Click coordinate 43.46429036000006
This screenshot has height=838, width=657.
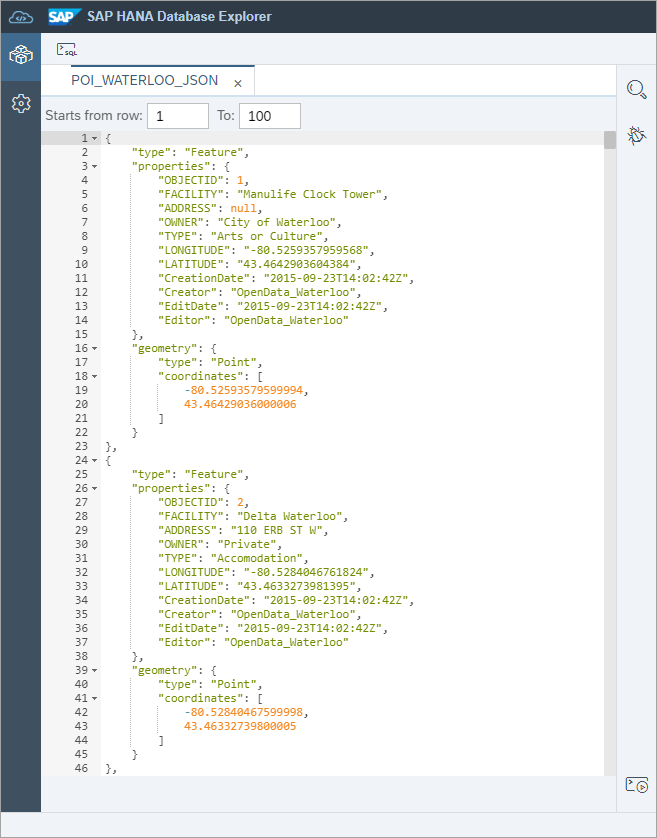click(240, 404)
